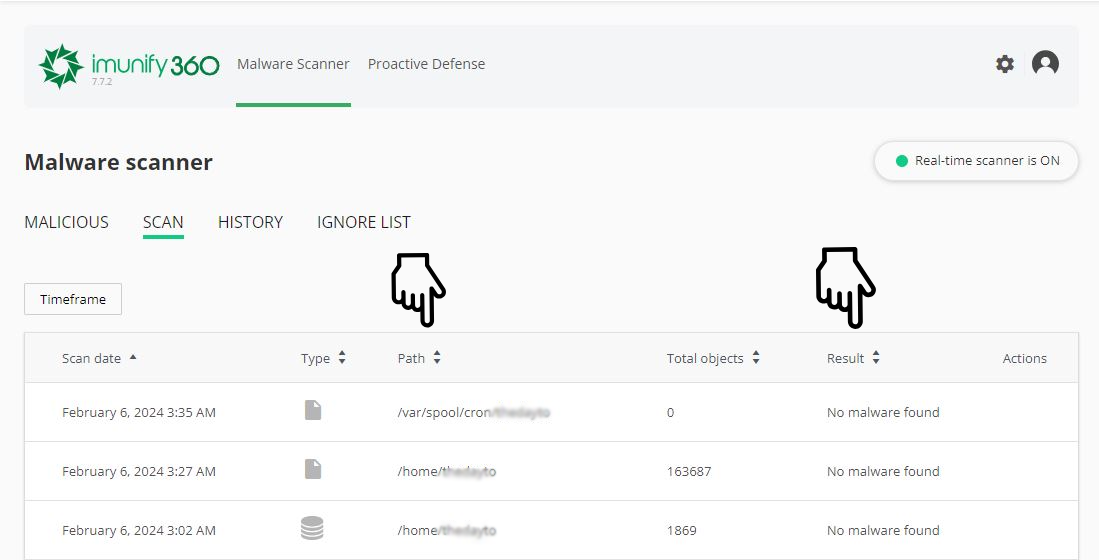Viewport: 1099px width, 560px height.
Task: Click the Real-time scanner is ON badge
Action: (976, 161)
